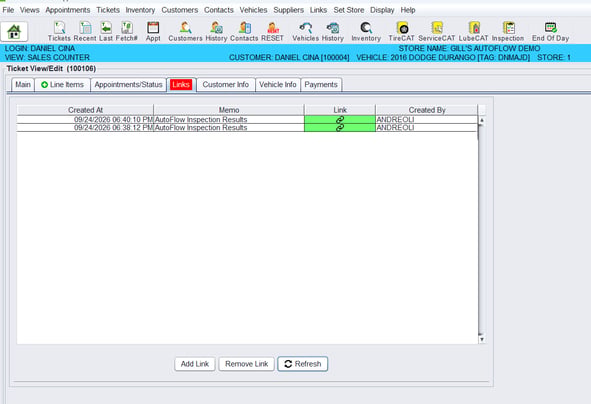The height and width of the screenshot is (404, 591).
Task: Click the table scrollbar down arrow
Action: click(x=482, y=339)
